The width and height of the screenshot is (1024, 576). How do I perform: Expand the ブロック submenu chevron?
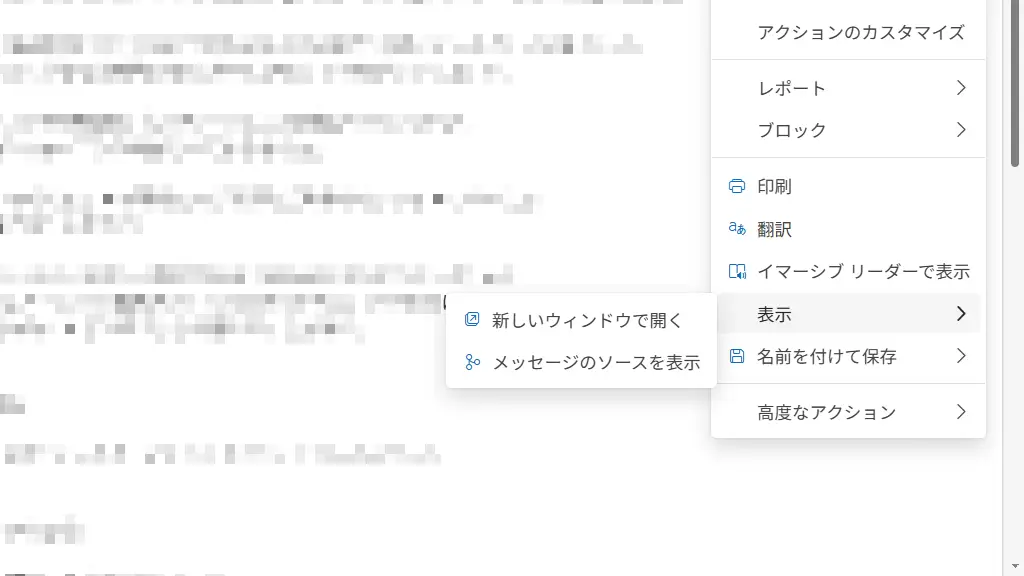click(x=961, y=129)
